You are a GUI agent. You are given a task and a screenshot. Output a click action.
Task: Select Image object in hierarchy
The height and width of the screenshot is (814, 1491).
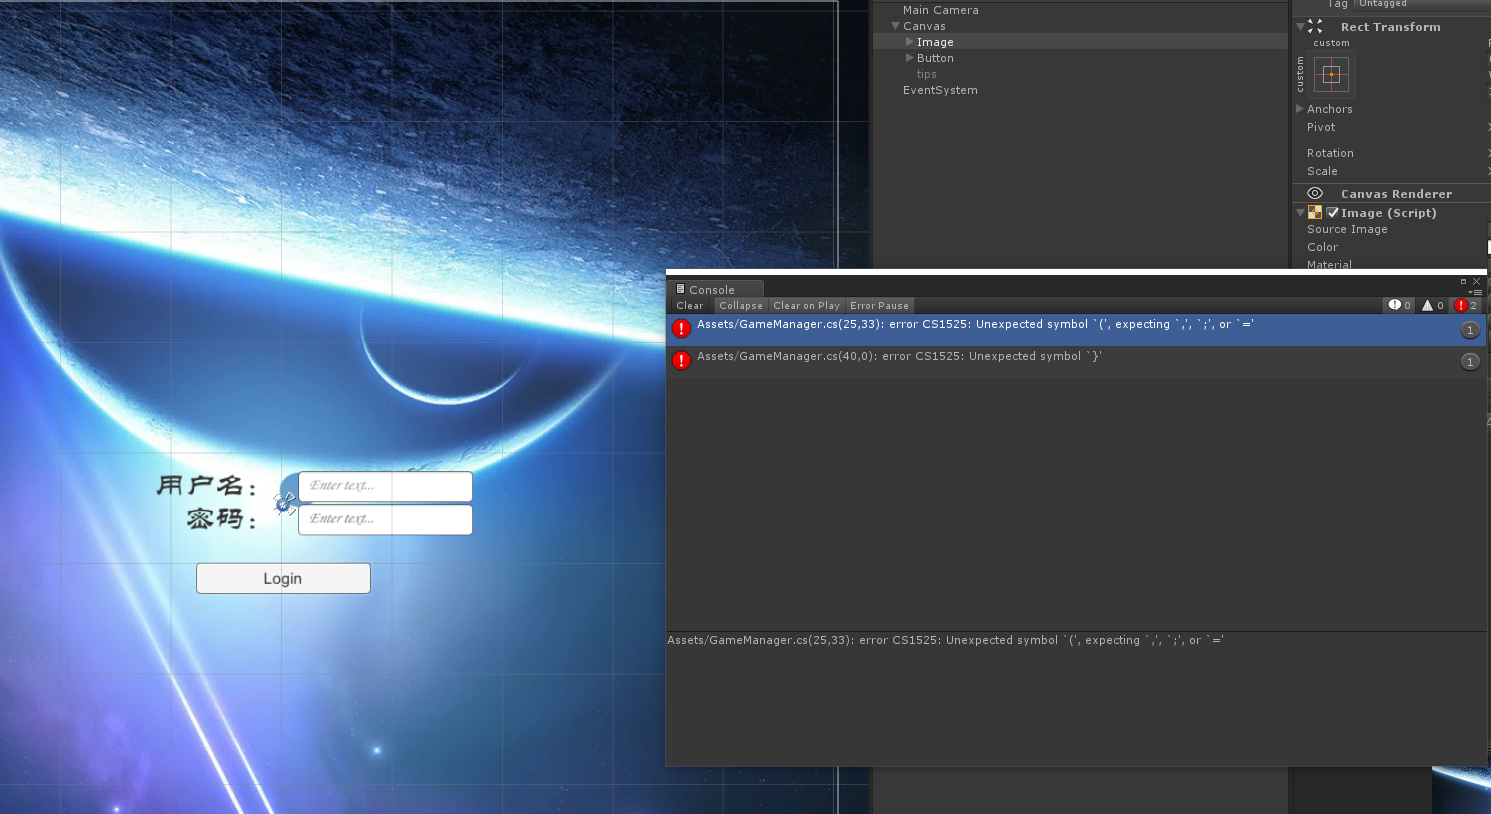coord(935,42)
